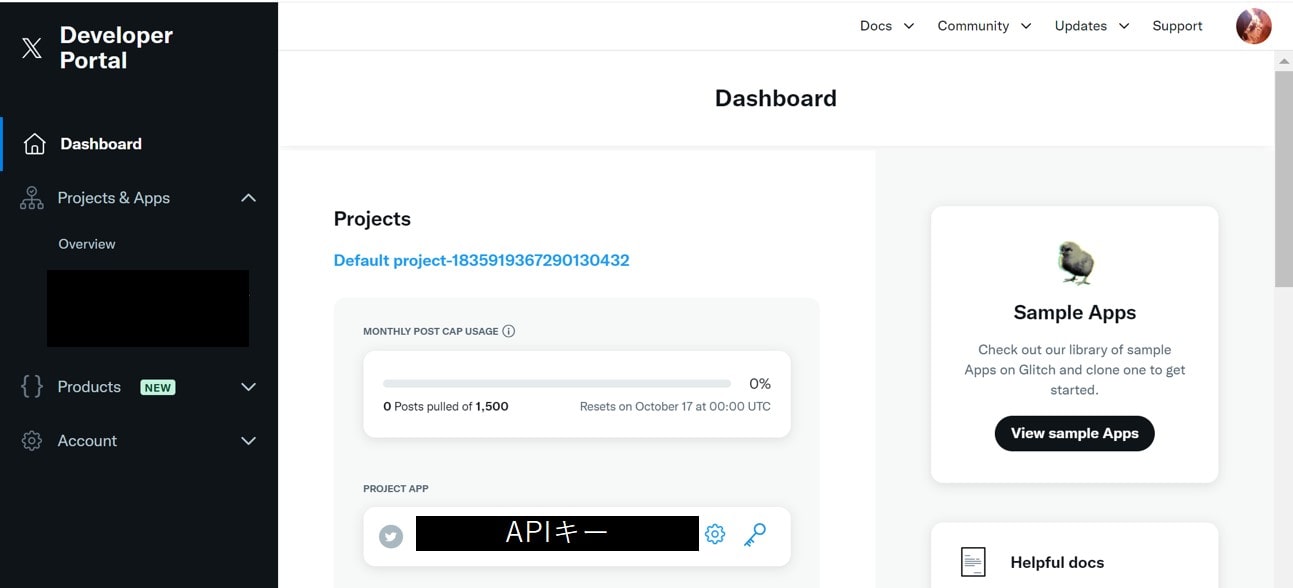Viewport: 1293px width, 588px height.
Task: Open keys and tokens key icon
Action: click(755, 535)
